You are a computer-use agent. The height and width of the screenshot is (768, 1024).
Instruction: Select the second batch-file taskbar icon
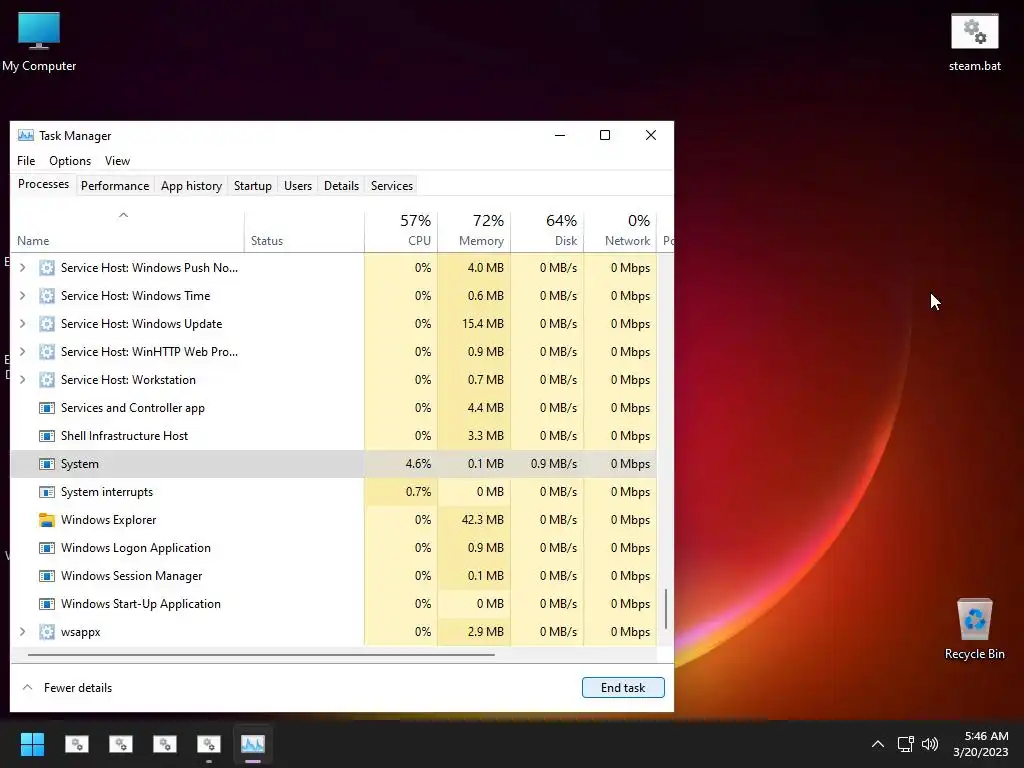(x=121, y=744)
